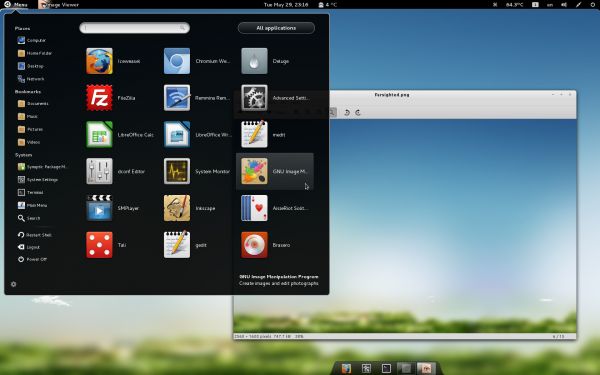Click the All applications category button
This screenshot has height=375, width=600.
click(x=276, y=28)
